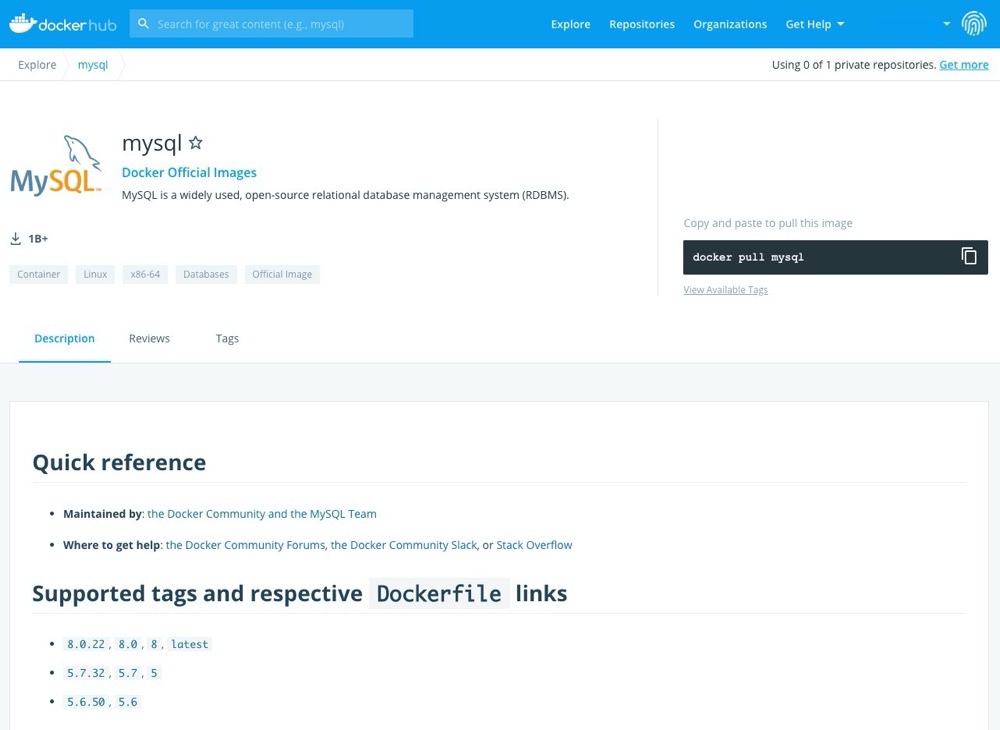Open the Docker Community Forums link
Viewport: 1000px width, 730px height.
point(246,545)
